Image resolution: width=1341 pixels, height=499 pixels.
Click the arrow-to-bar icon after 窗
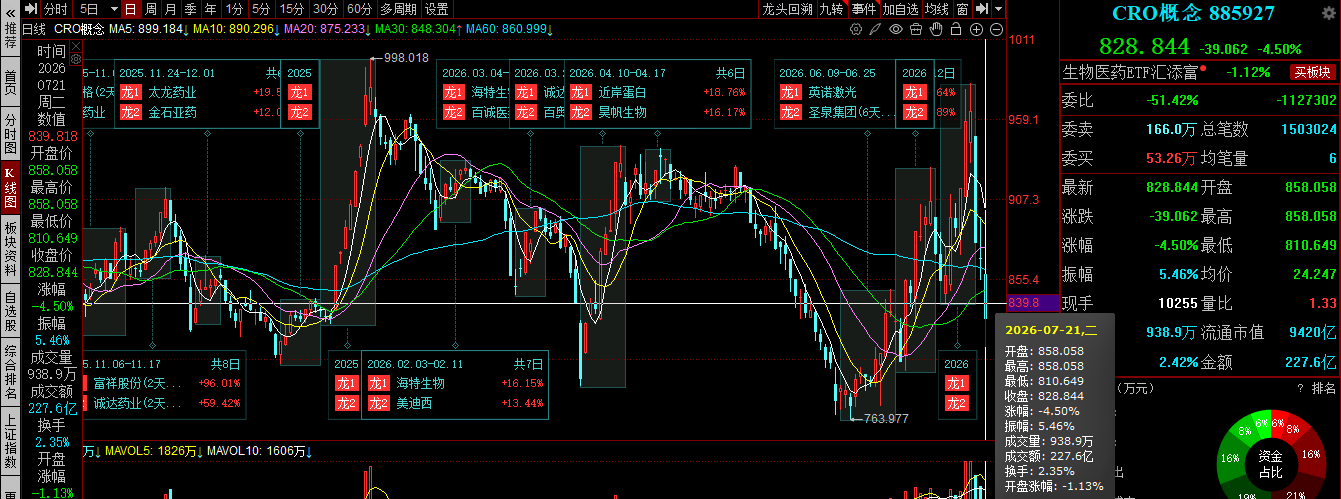pyautogui.click(x=982, y=9)
